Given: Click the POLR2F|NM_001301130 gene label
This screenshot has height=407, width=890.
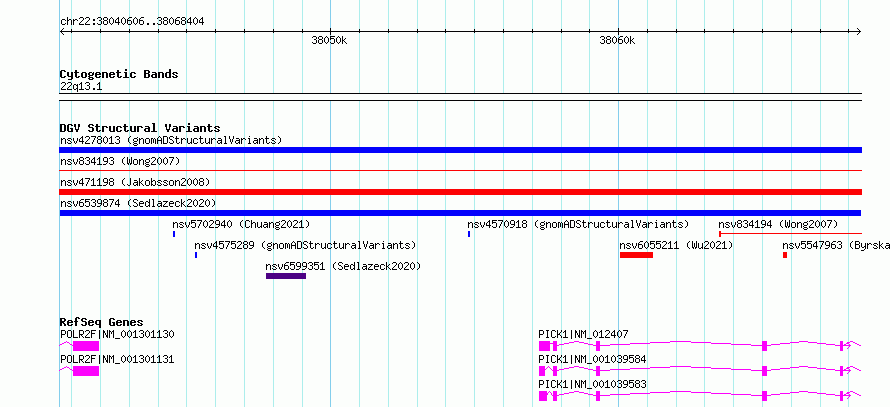Looking at the screenshot, I should click(117, 334).
